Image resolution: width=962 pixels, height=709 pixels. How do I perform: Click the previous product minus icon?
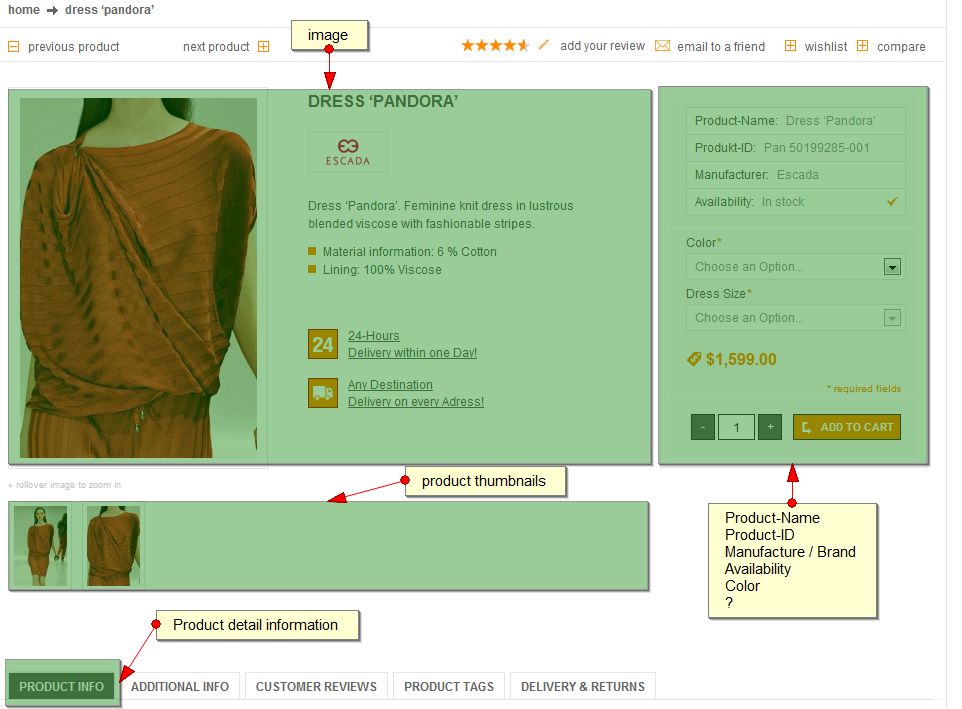(14, 46)
